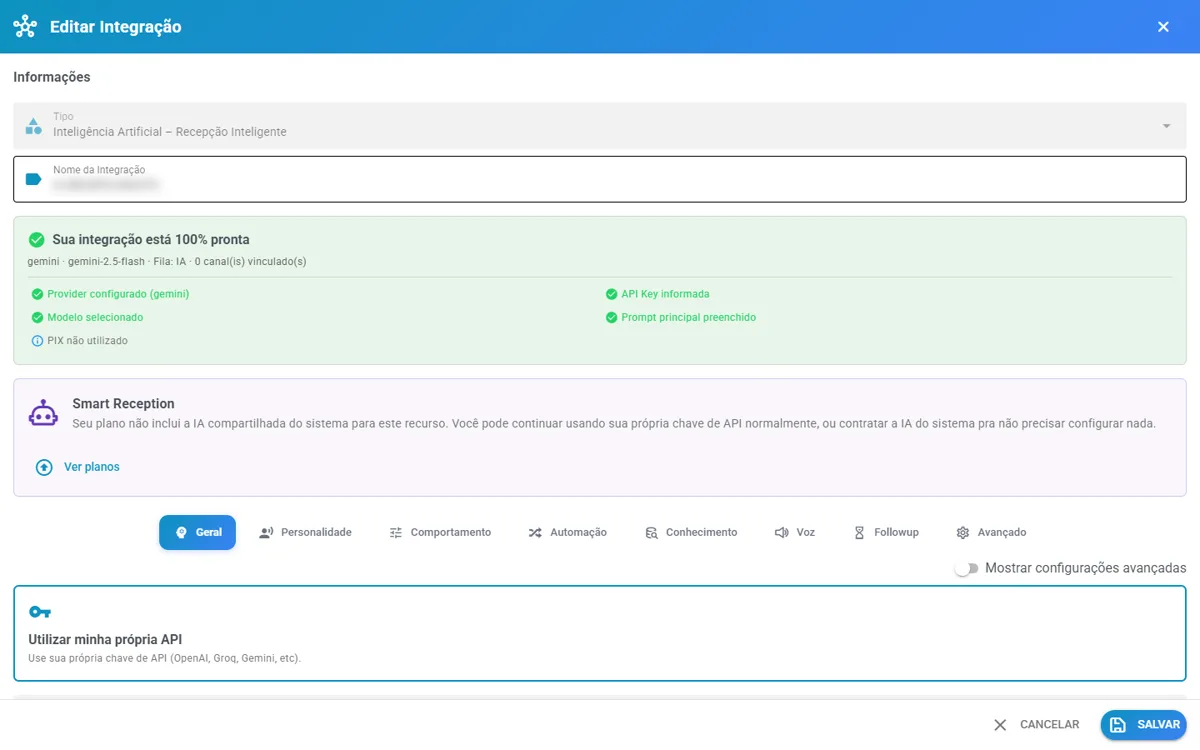This screenshot has width=1200, height=750.
Task: Go to the Comportamento tab
Action: coord(440,533)
